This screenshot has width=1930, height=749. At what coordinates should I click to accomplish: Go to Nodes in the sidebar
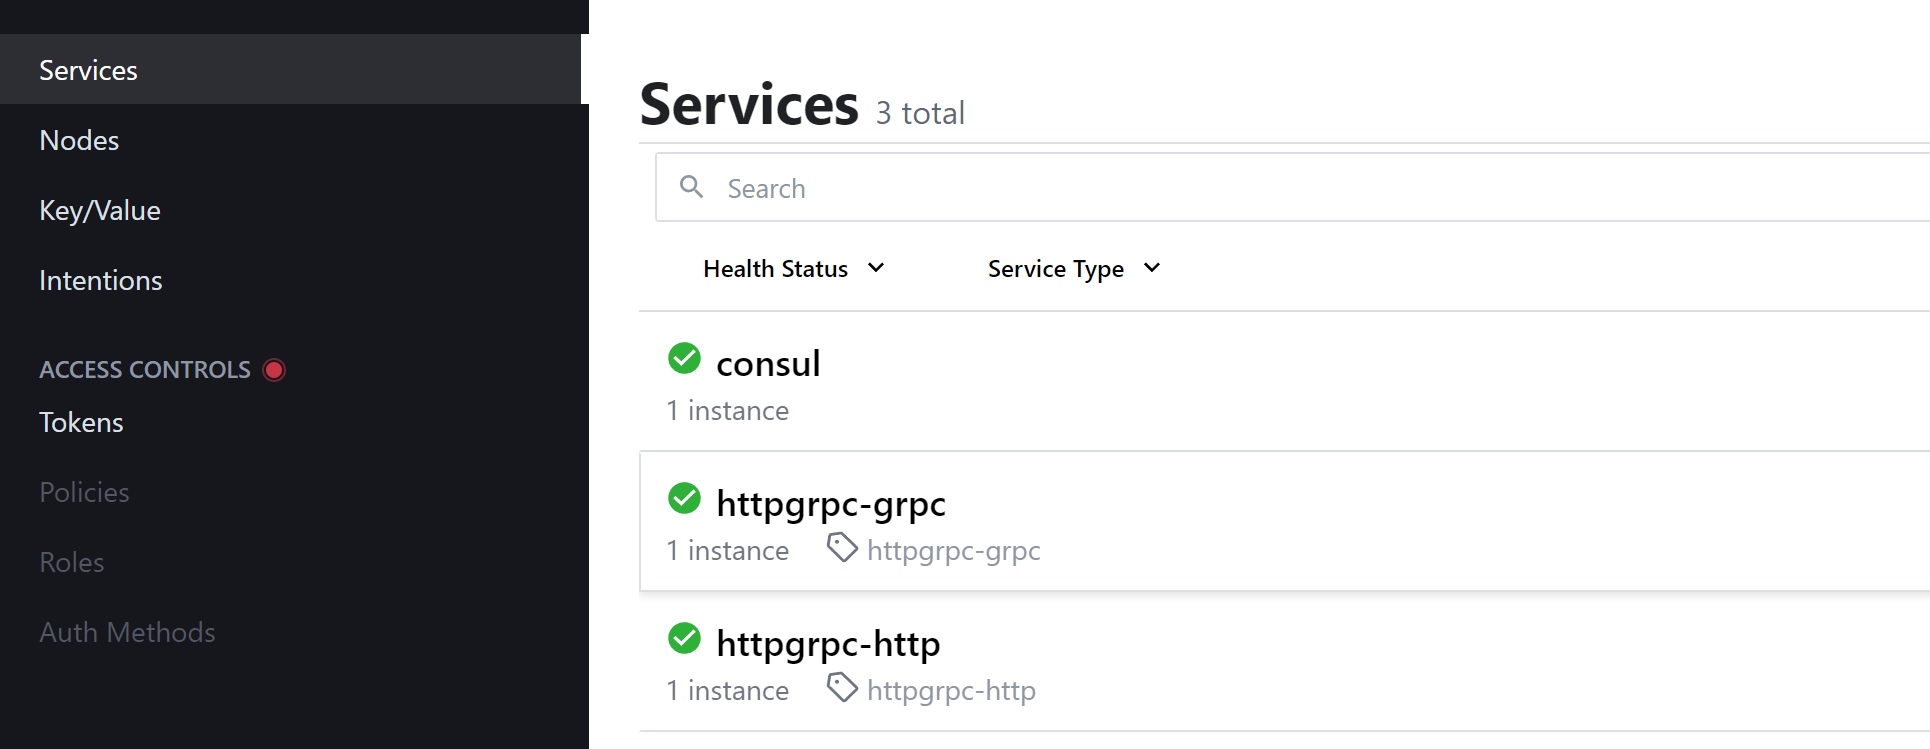79,140
